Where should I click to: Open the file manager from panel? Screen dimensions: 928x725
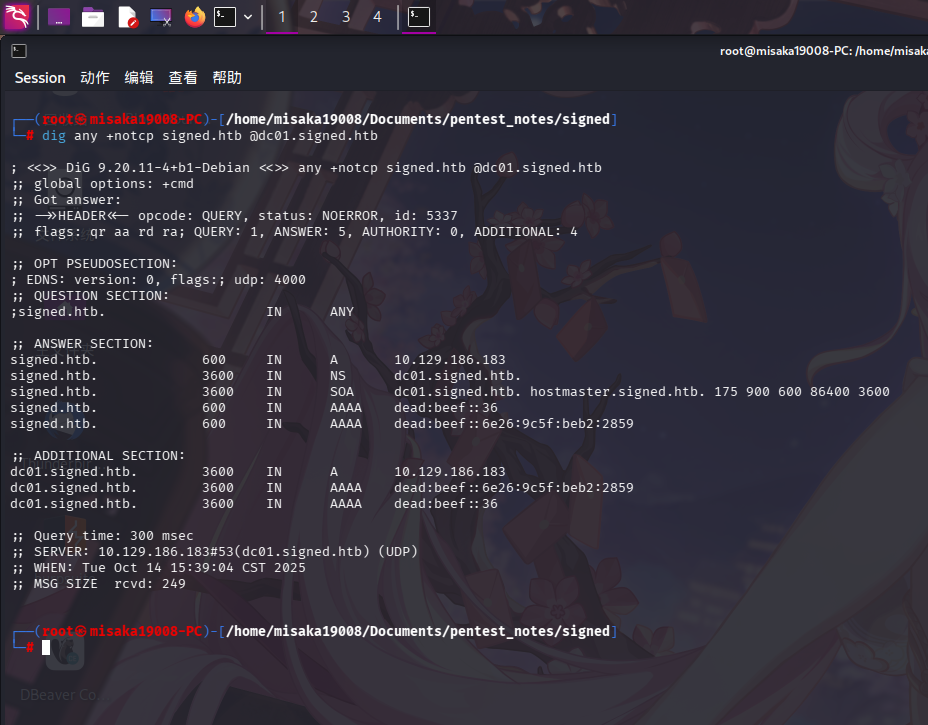pos(93,17)
